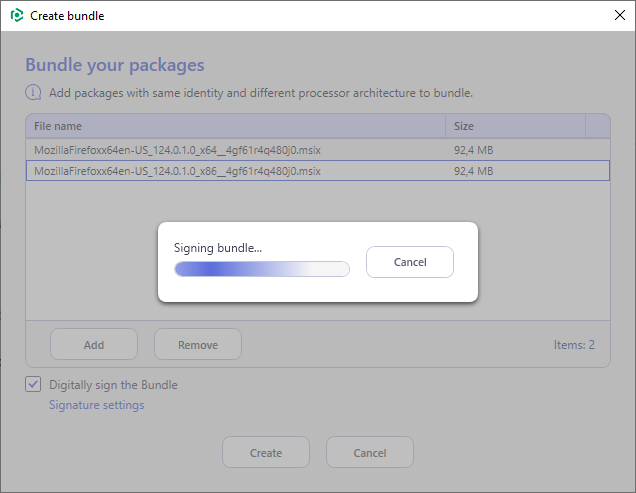Click the Bundle your packages heading
The image size is (636, 493).
click(x=115, y=65)
